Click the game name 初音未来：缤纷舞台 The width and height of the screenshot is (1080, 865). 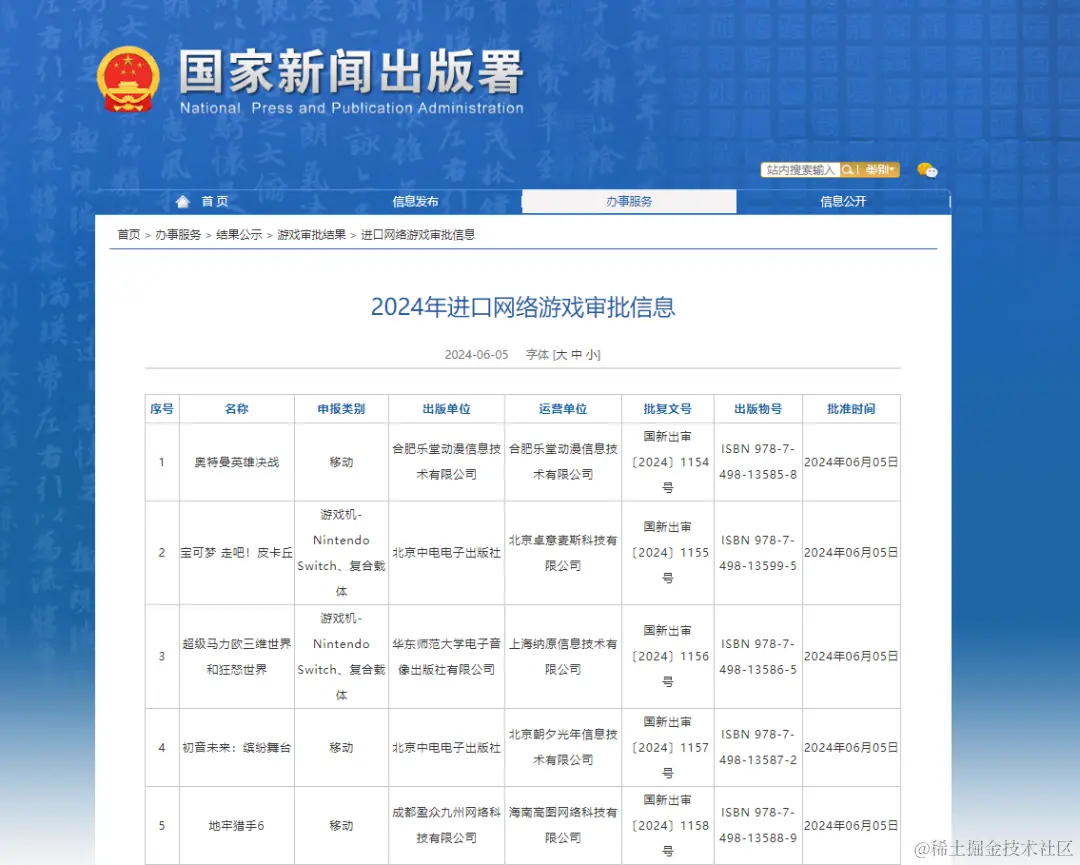pos(236,747)
